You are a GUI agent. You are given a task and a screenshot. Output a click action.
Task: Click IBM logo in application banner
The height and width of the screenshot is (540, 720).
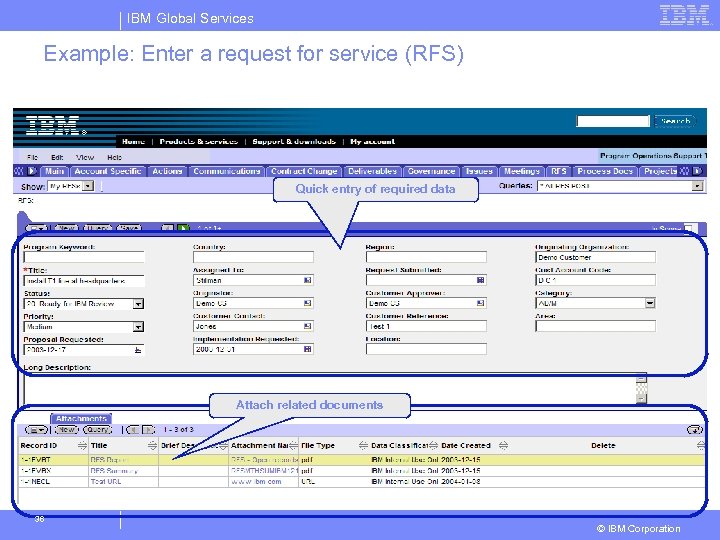(x=56, y=125)
